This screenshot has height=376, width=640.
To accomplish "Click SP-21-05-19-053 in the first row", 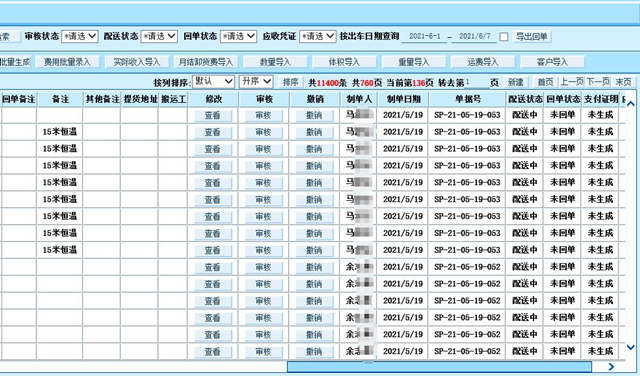I will 467,115.
